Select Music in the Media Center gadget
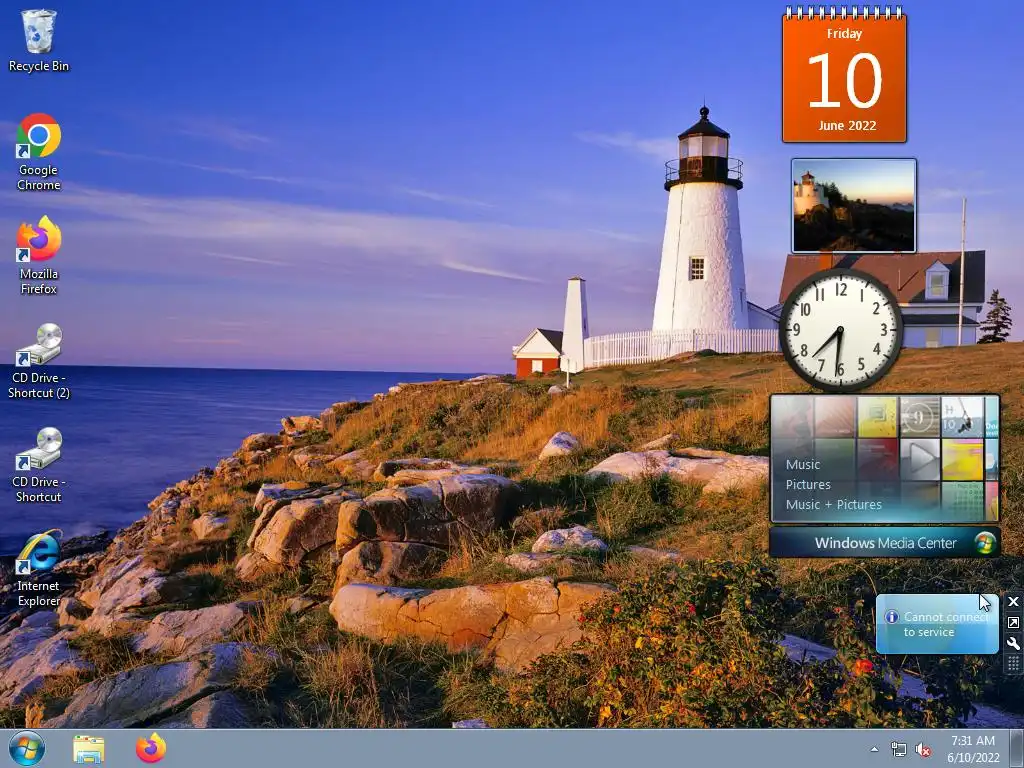The image size is (1024, 768). (x=803, y=464)
